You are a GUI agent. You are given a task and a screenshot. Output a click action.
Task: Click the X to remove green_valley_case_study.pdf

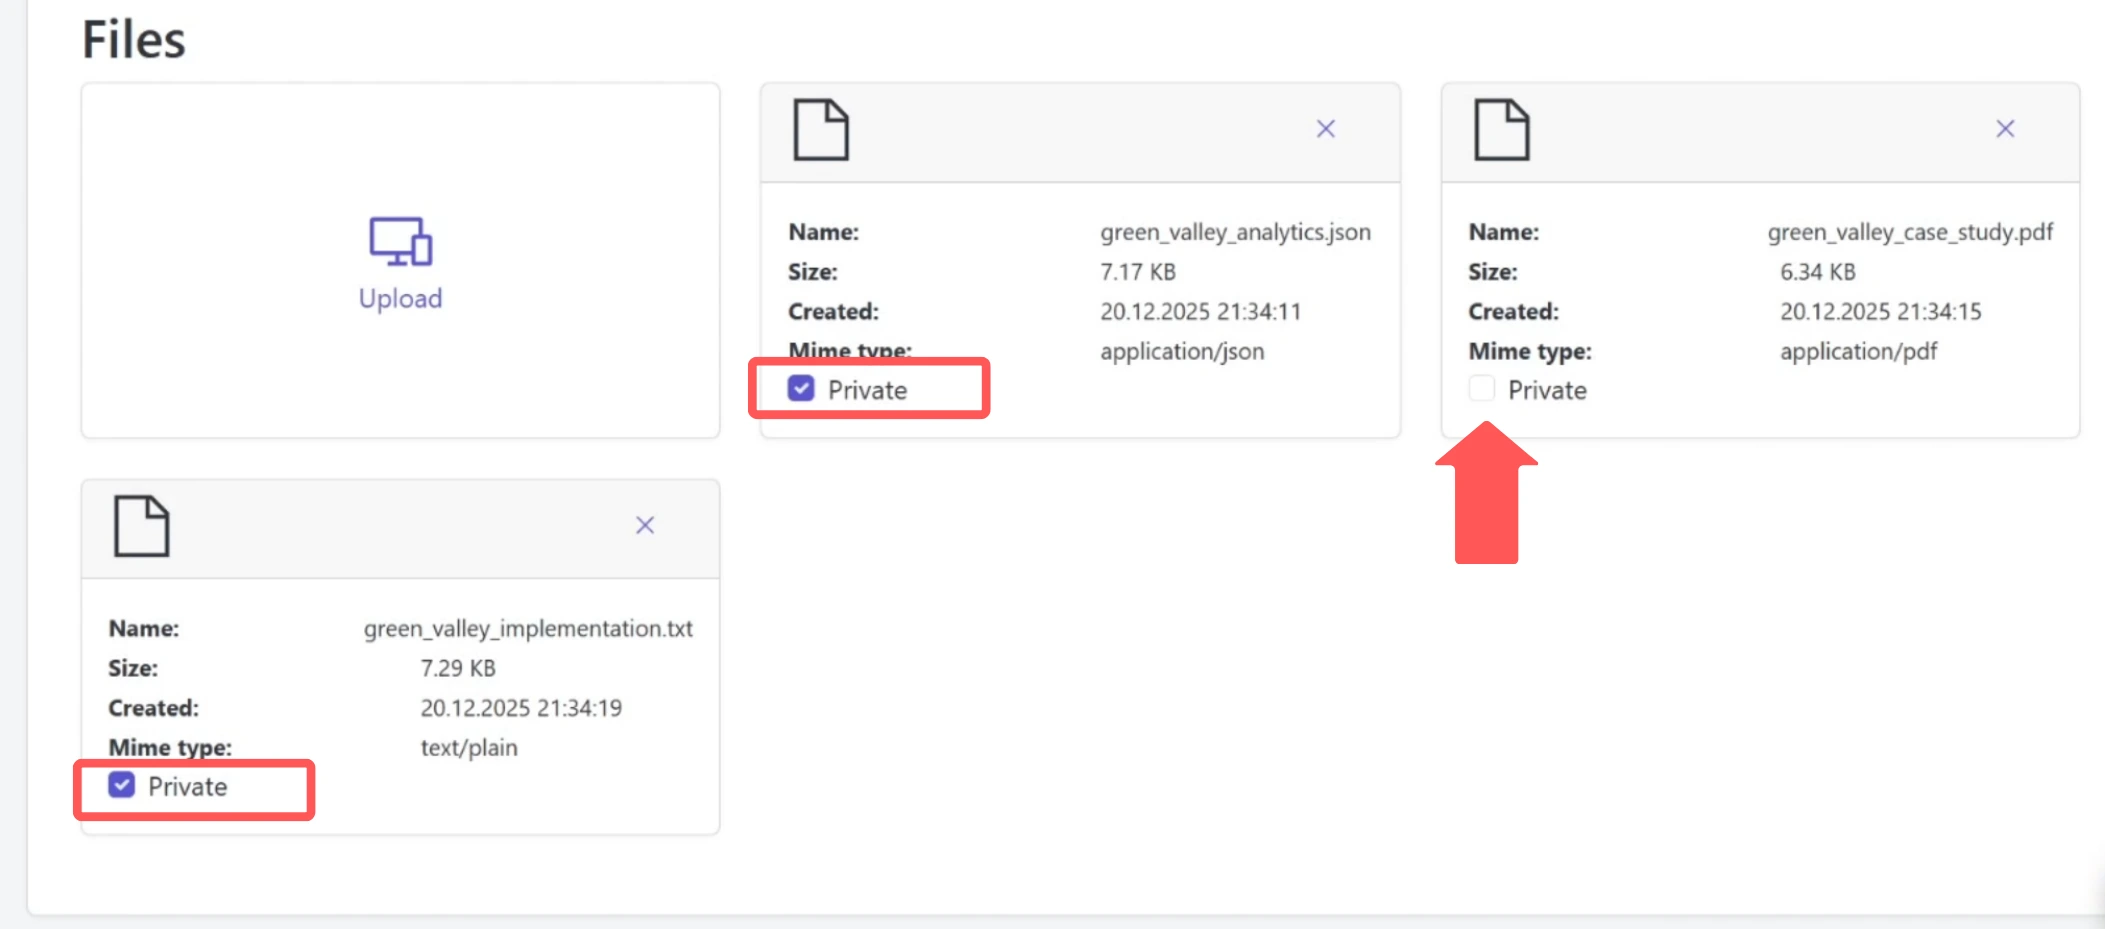[2004, 128]
